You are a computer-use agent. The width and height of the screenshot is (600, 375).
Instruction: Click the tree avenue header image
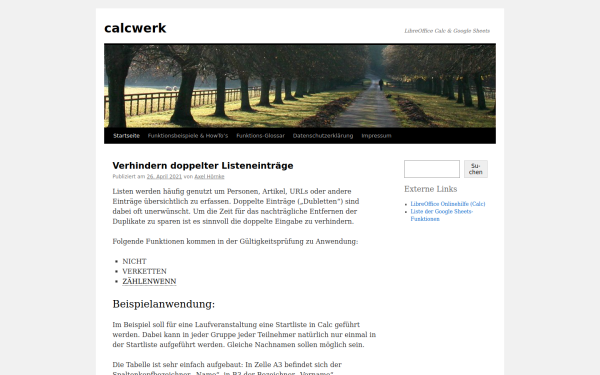click(x=300, y=86)
